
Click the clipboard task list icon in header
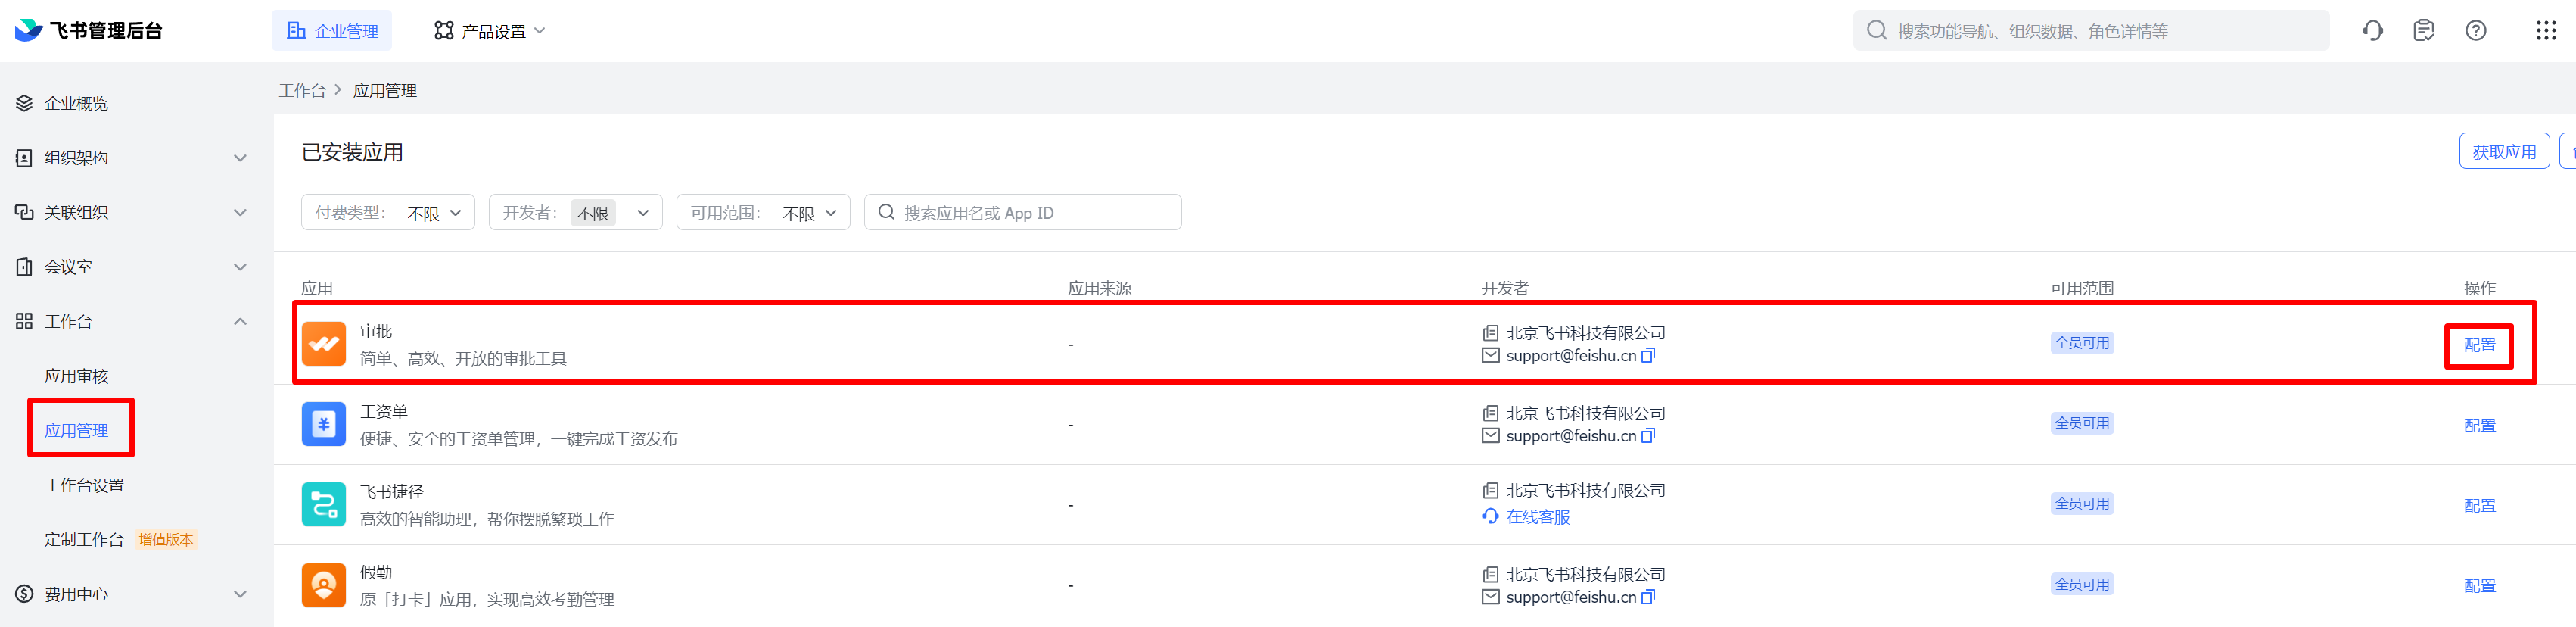pyautogui.click(x=2423, y=31)
